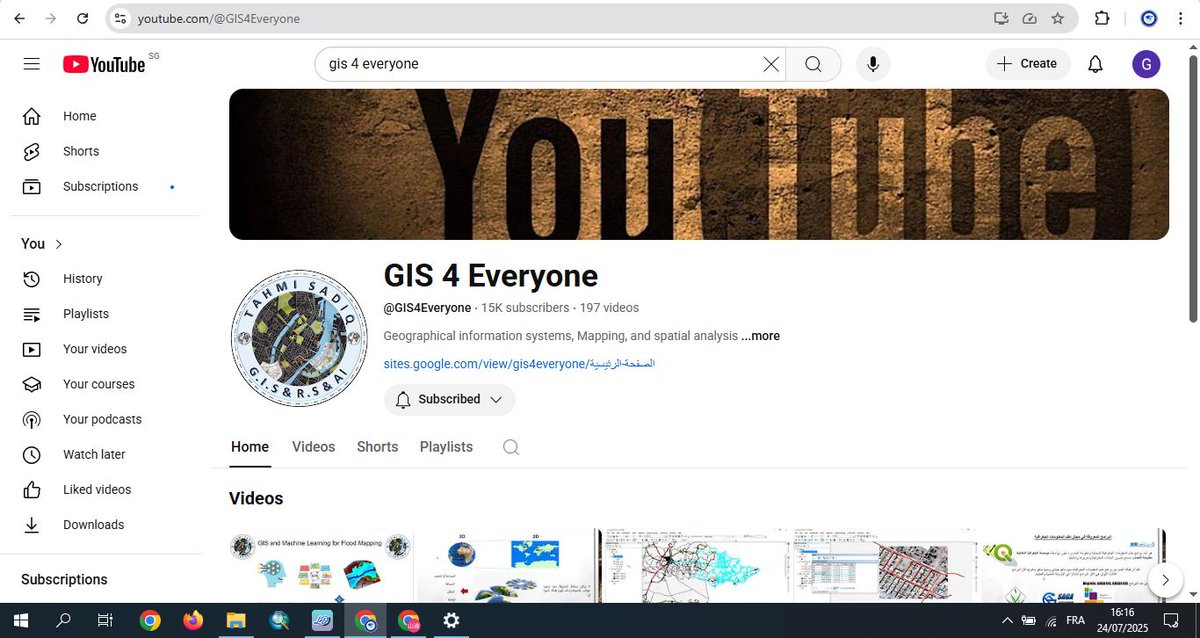Reload the page
The height and width of the screenshot is (638, 1200).
tap(82, 18)
